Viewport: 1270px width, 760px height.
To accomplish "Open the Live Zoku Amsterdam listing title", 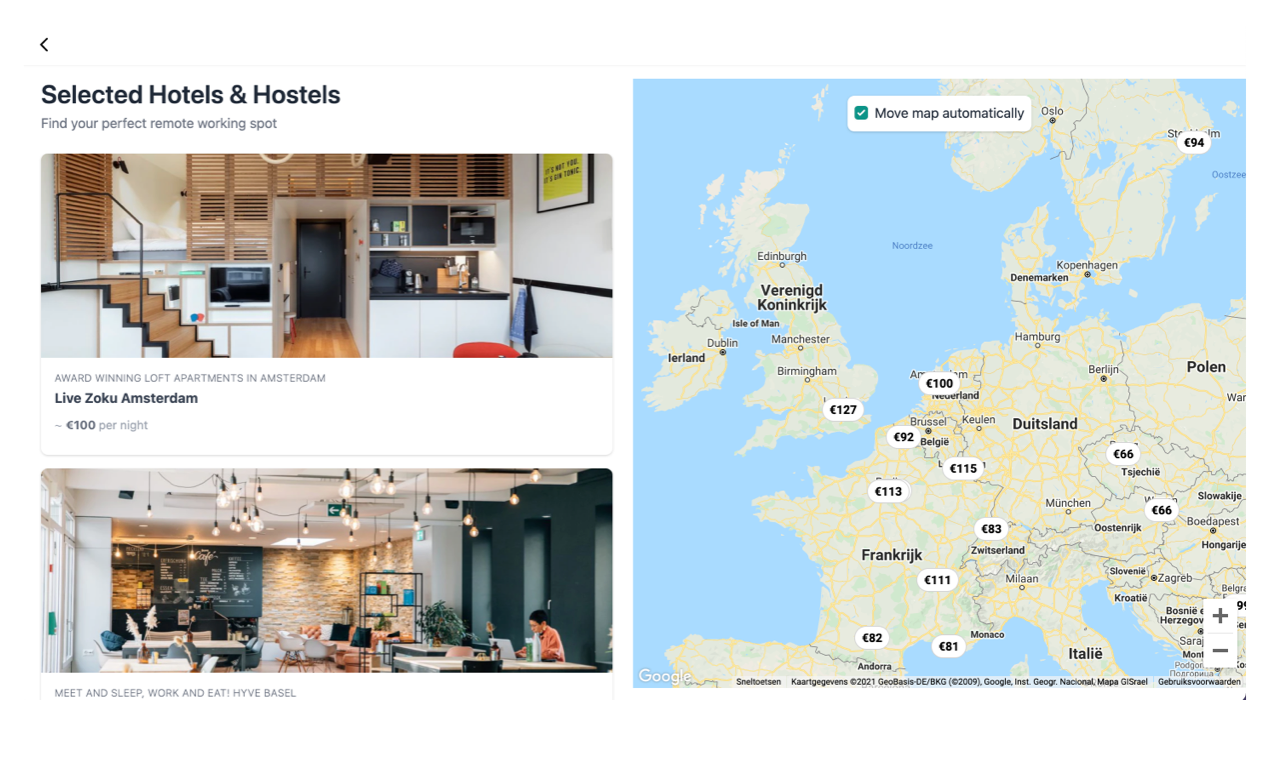I will click(x=126, y=398).
